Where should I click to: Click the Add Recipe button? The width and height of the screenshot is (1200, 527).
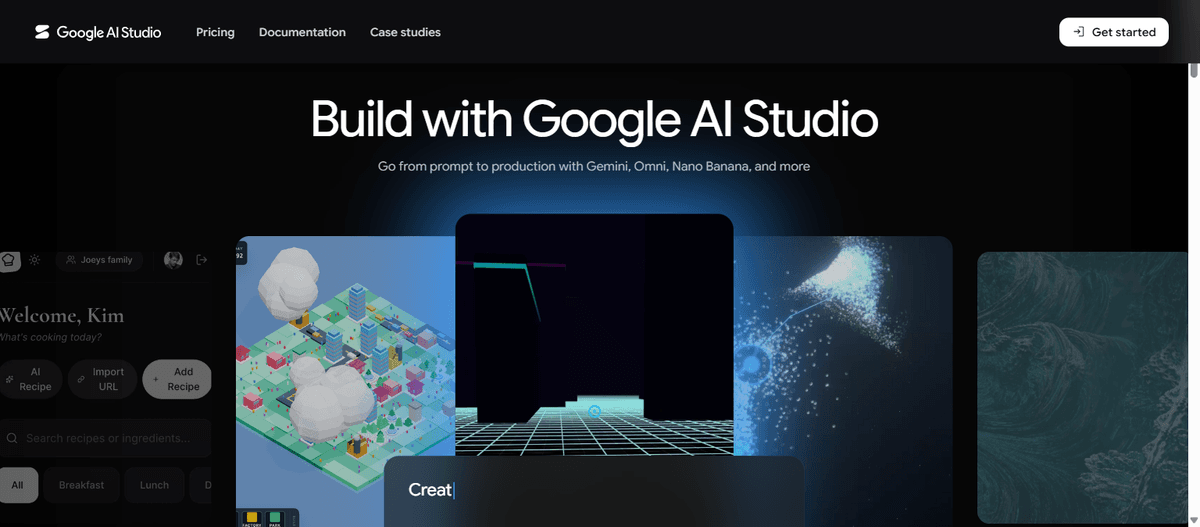click(x=177, y=379)
